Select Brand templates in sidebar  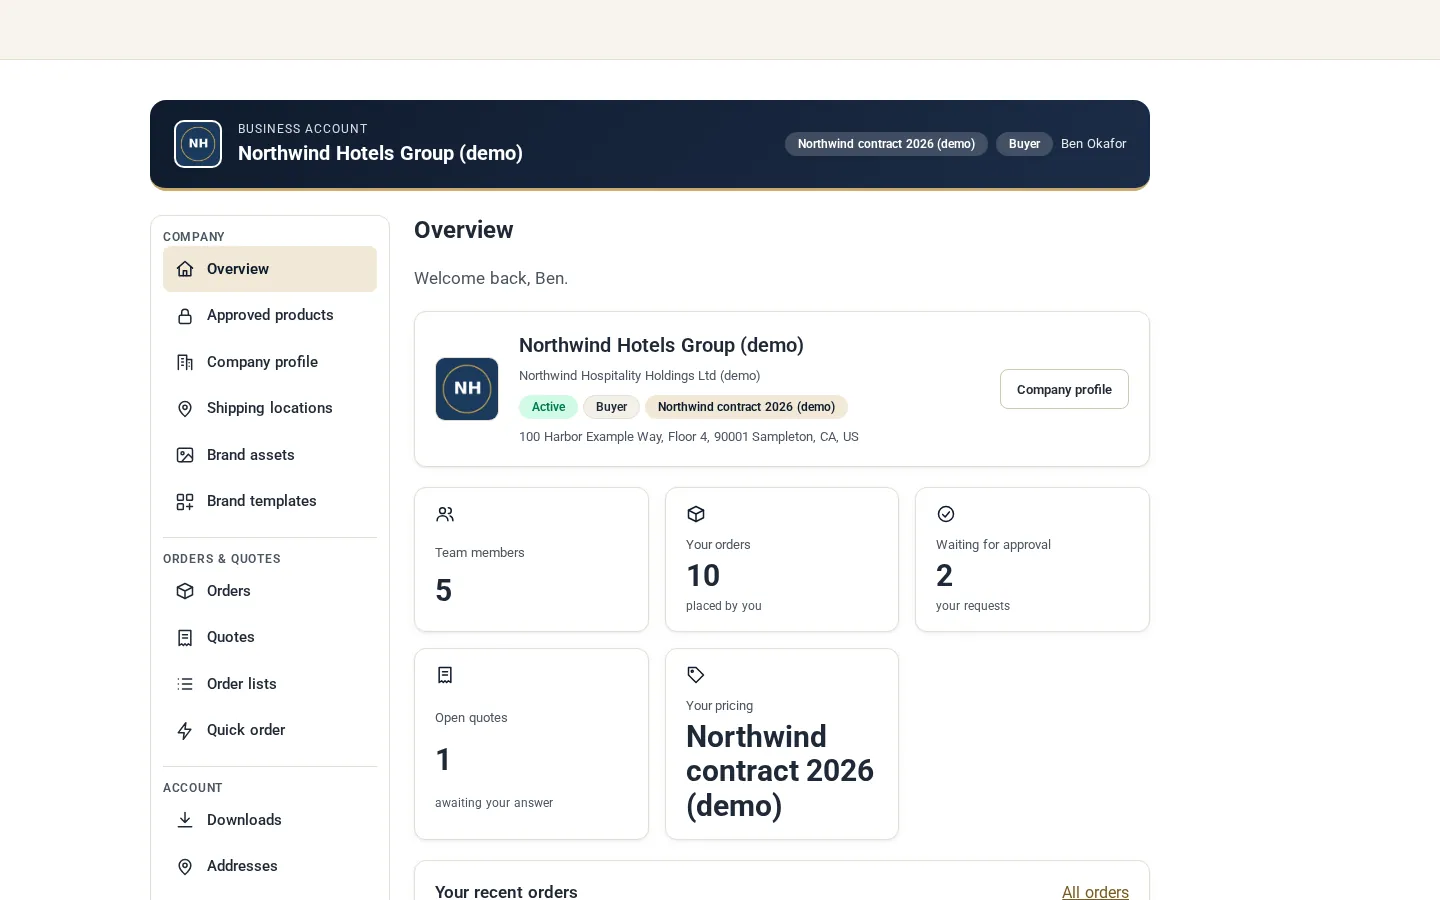[x=270, y=501]
